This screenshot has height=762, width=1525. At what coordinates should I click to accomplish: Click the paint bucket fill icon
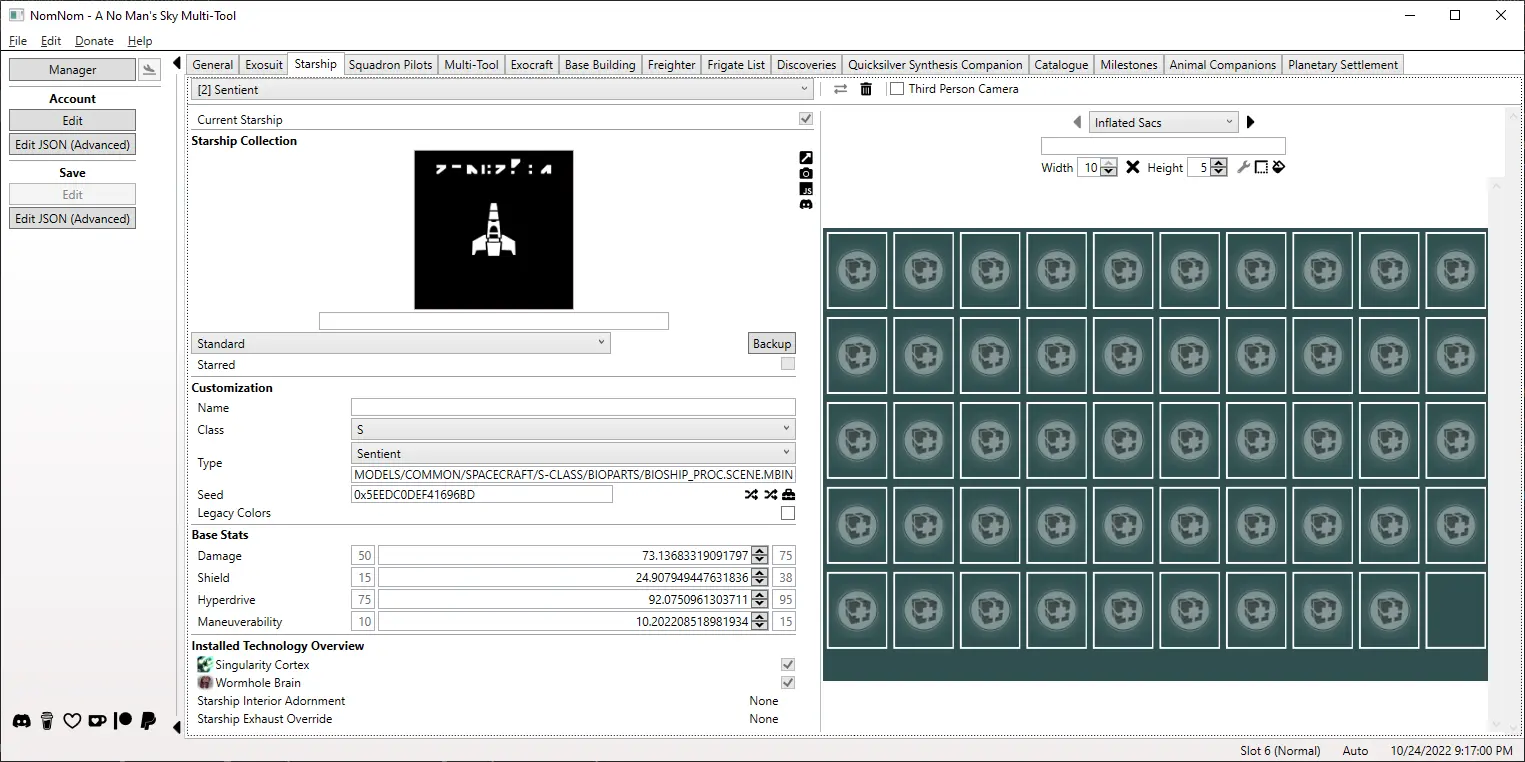(x=1278, y=167)
